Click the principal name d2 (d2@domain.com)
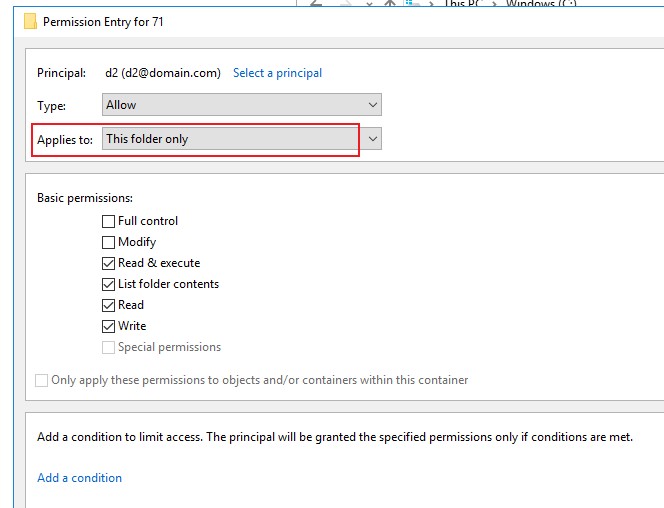Screen dimensions: 664x508 [163, 73]
